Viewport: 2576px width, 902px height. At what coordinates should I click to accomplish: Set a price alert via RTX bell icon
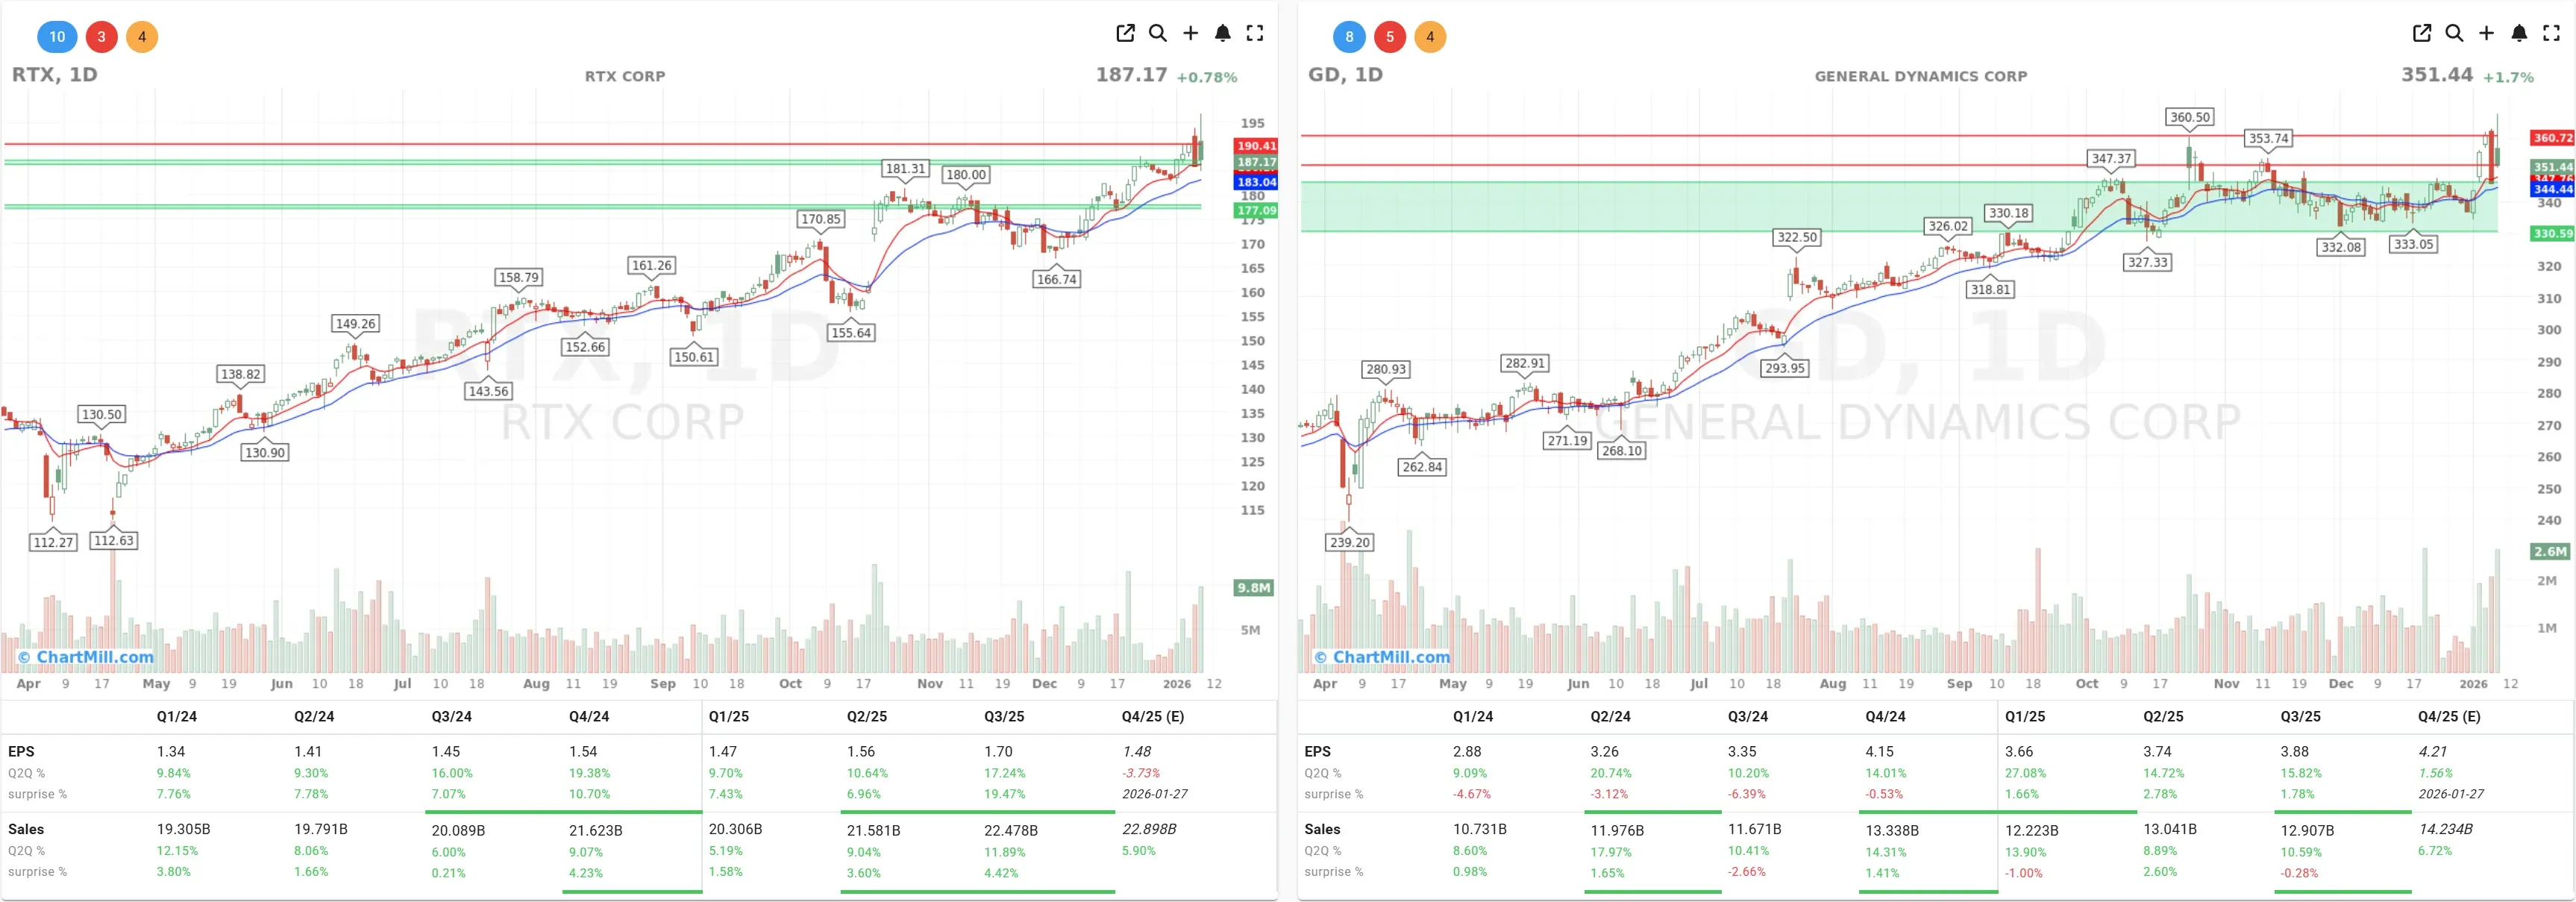1222,33
